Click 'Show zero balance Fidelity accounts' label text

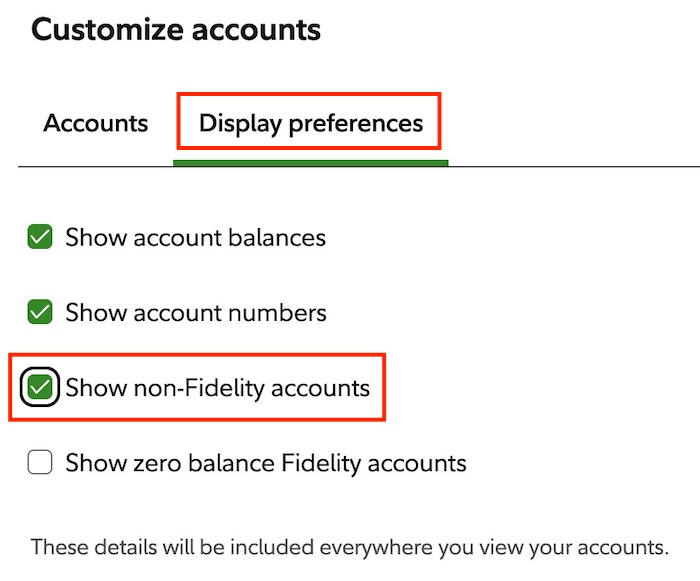tap(266, 463)
